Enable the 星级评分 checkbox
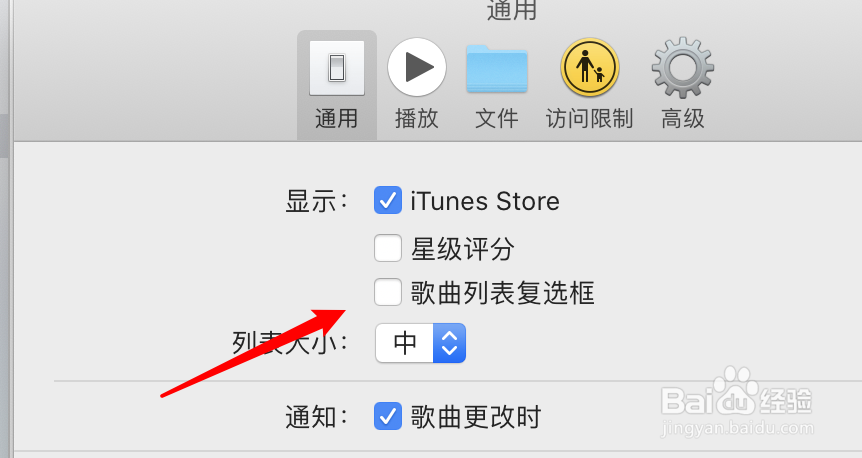862x458 pixels. point(388,248)
